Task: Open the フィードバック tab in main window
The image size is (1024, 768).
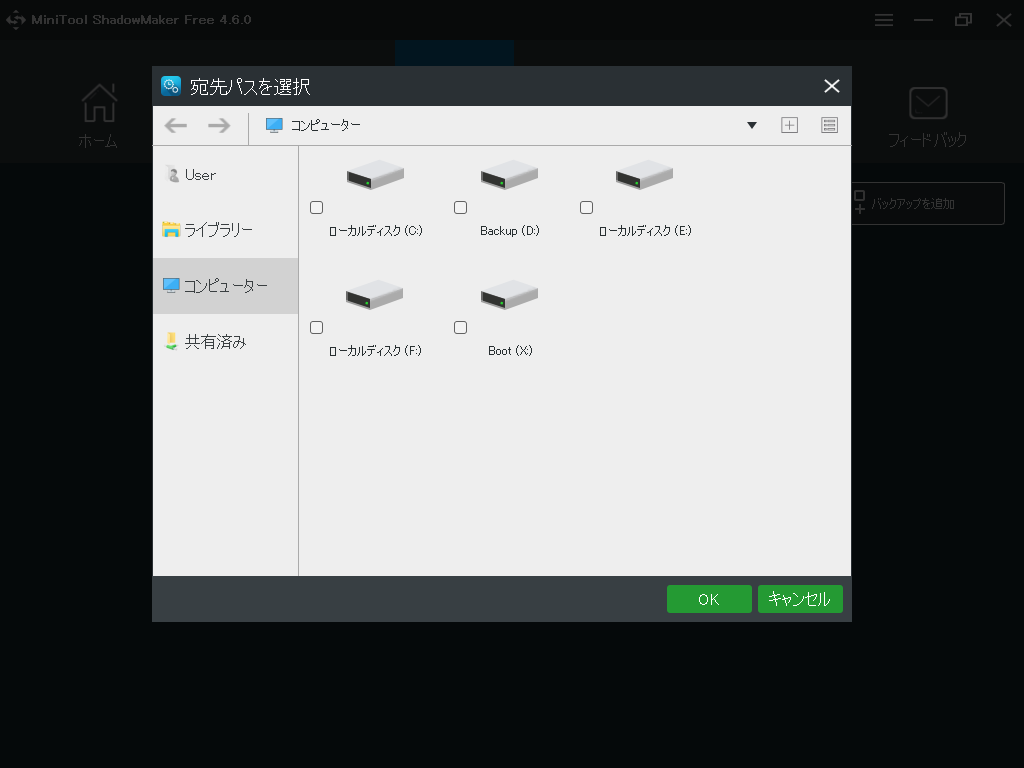Action: pos(928,118)
